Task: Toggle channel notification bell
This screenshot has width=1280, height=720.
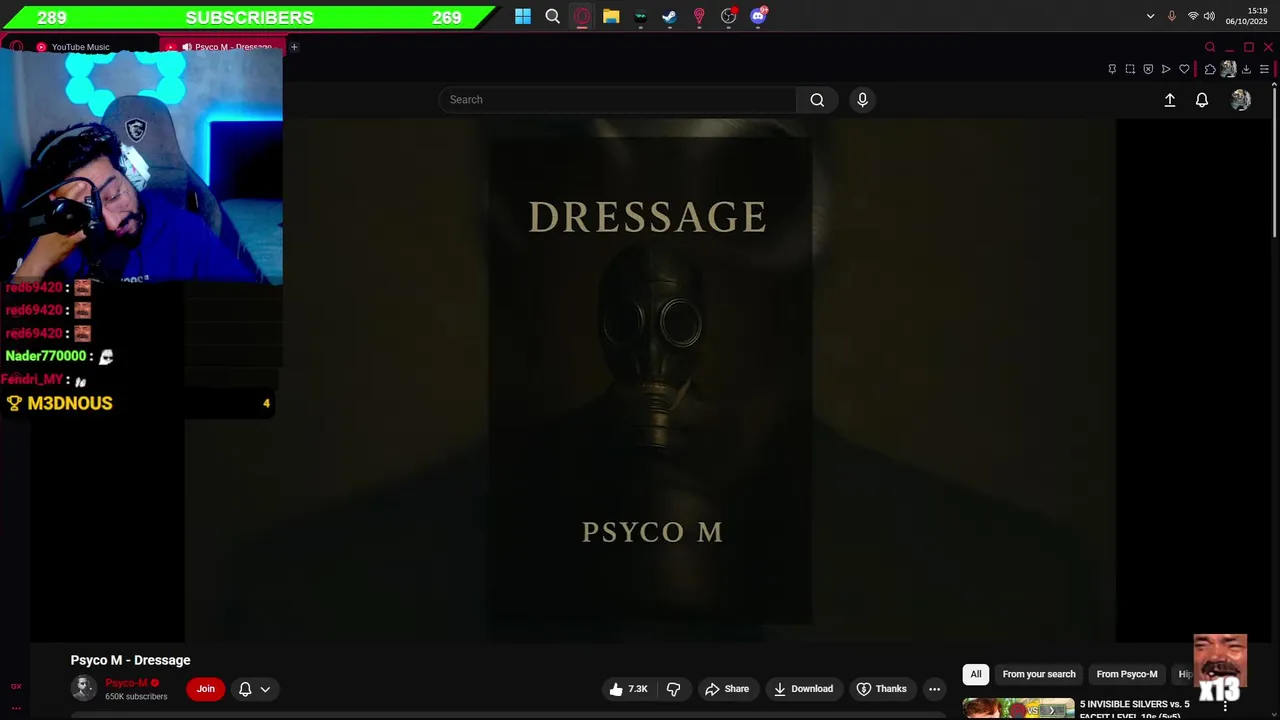Action: 245,689
